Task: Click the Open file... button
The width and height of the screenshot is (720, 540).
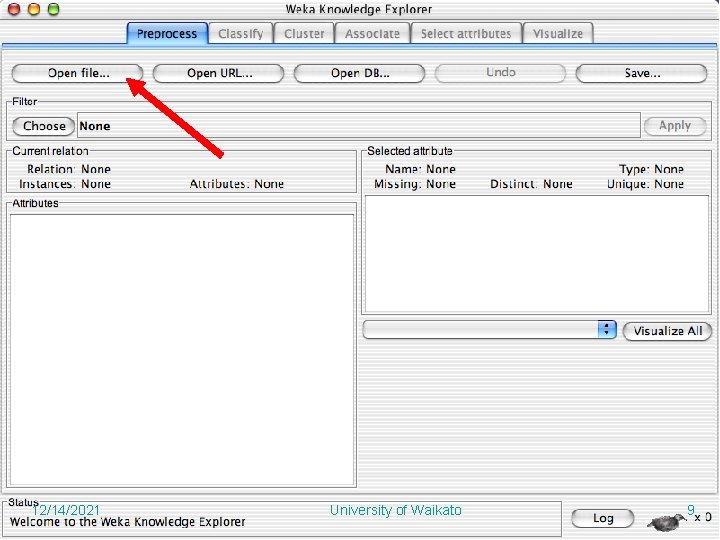Action: (x=78, y=73)
